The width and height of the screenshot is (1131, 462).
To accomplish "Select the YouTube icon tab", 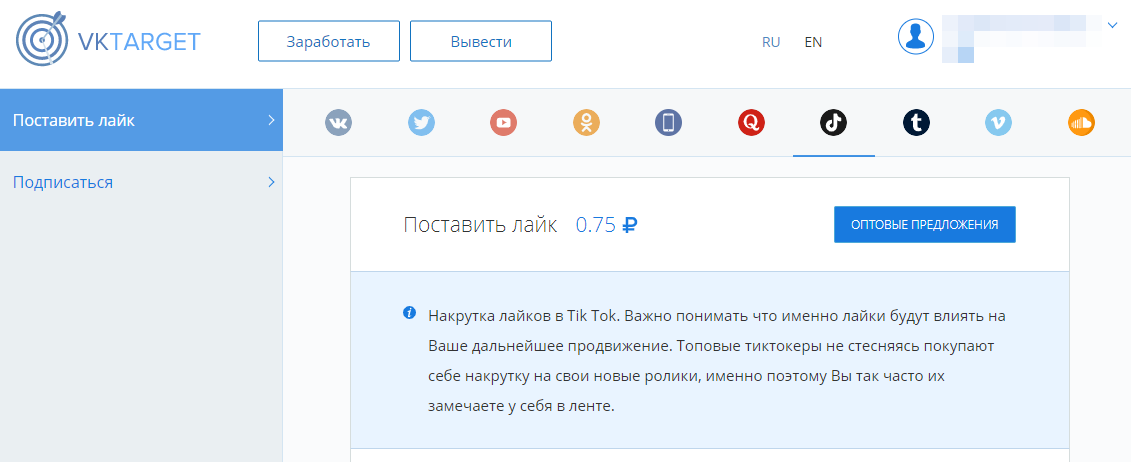I will (x=503, y=123).
